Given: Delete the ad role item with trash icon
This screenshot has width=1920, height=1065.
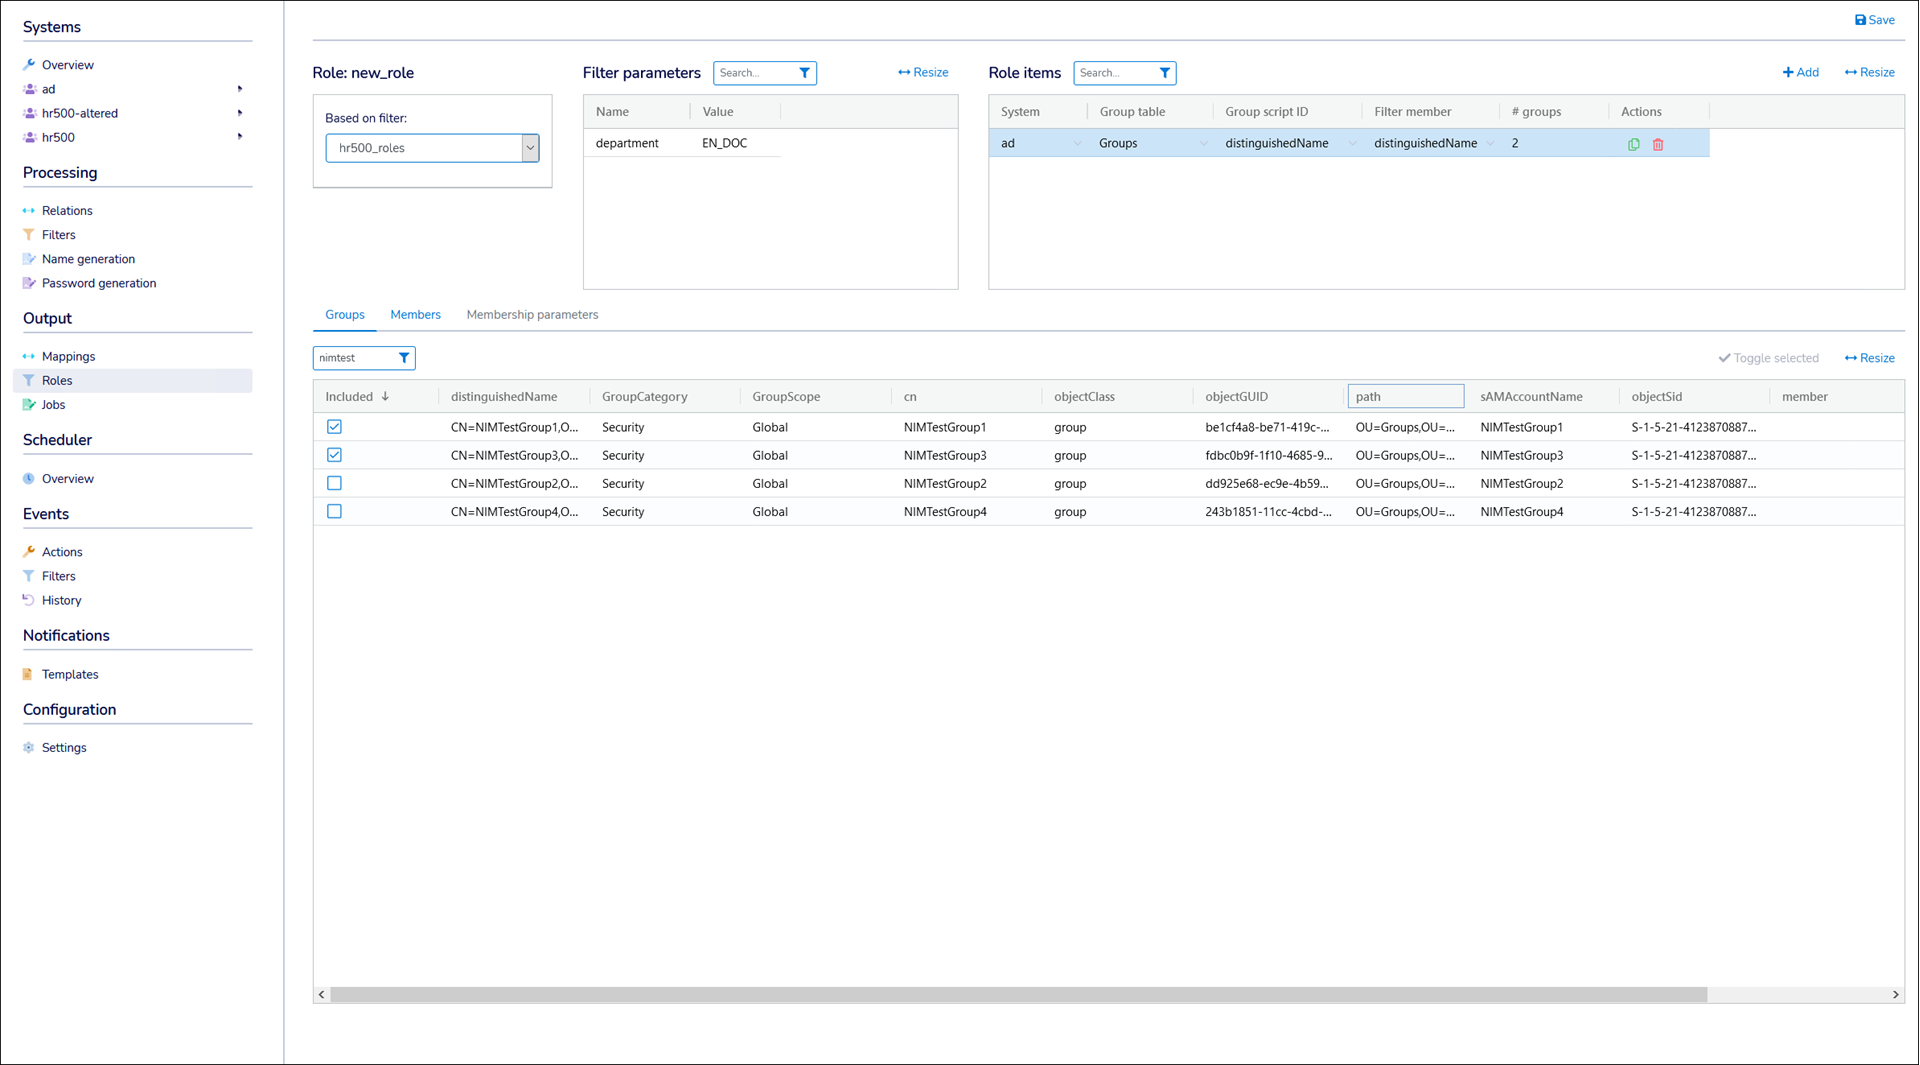Looking at the screenshot, I should click(x=1658, y=144).
